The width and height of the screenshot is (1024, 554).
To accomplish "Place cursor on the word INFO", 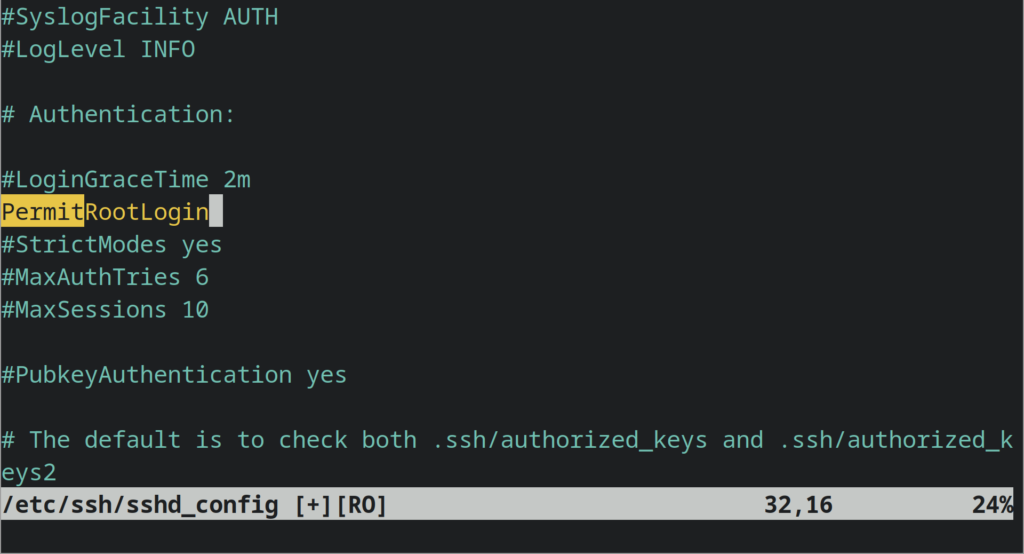I will pyautogui.click(x=167, y=49).
